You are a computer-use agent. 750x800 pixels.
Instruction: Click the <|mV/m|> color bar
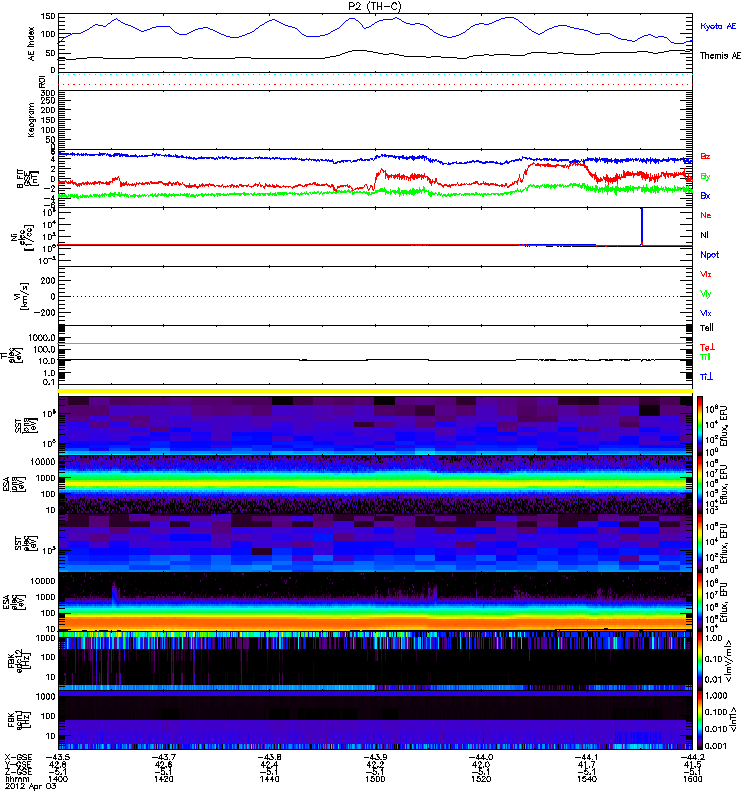pyautogui.click(x=701, y=660)
